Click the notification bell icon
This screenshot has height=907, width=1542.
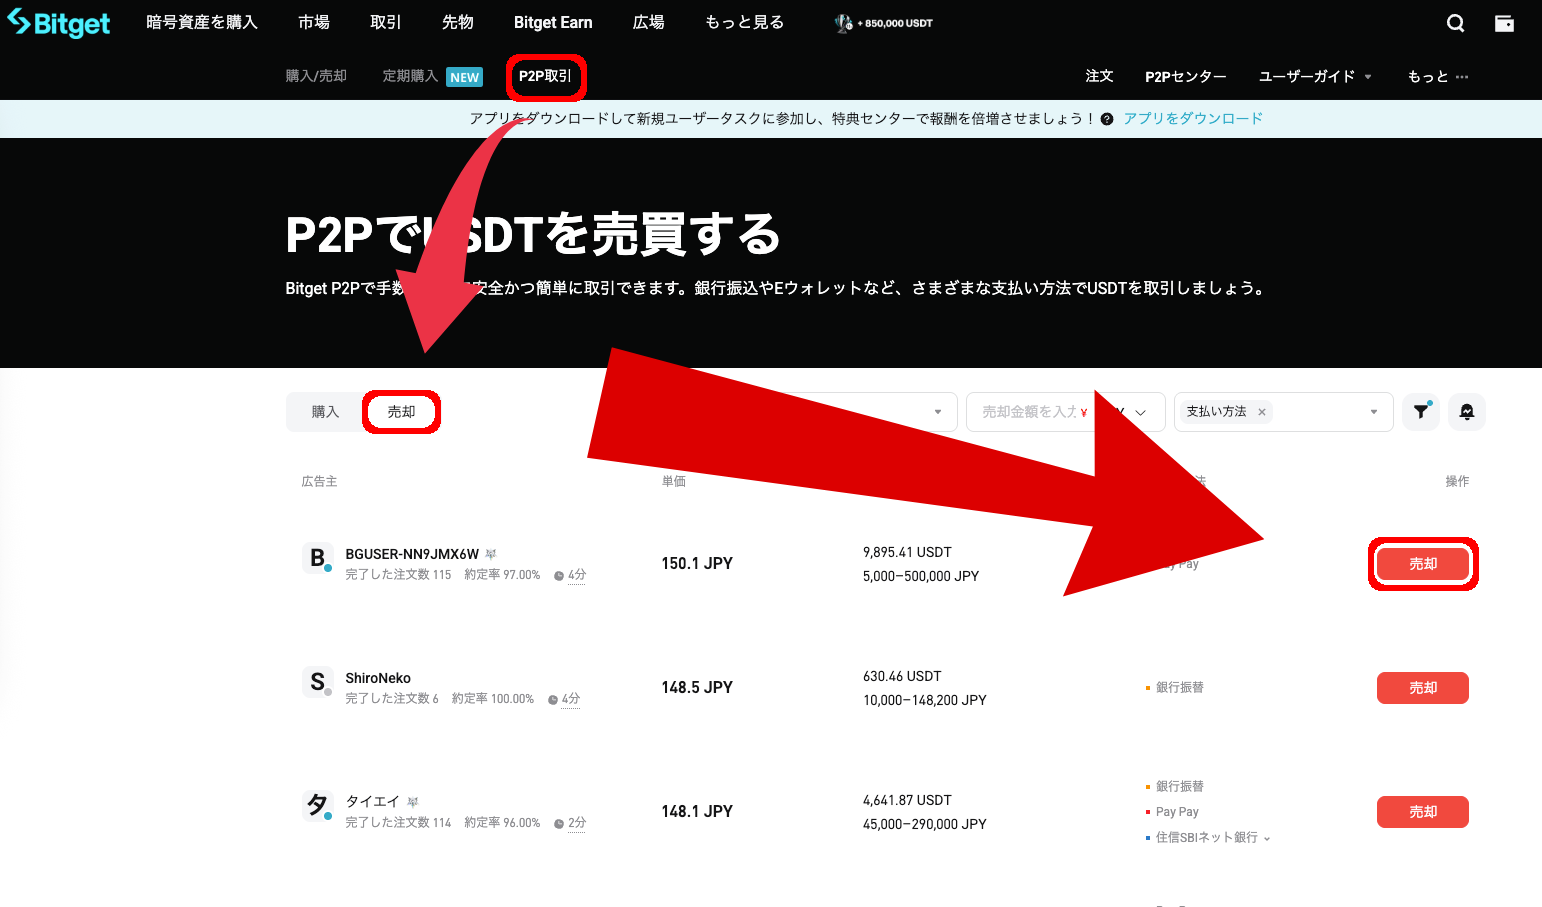[x=1466, y=412]
